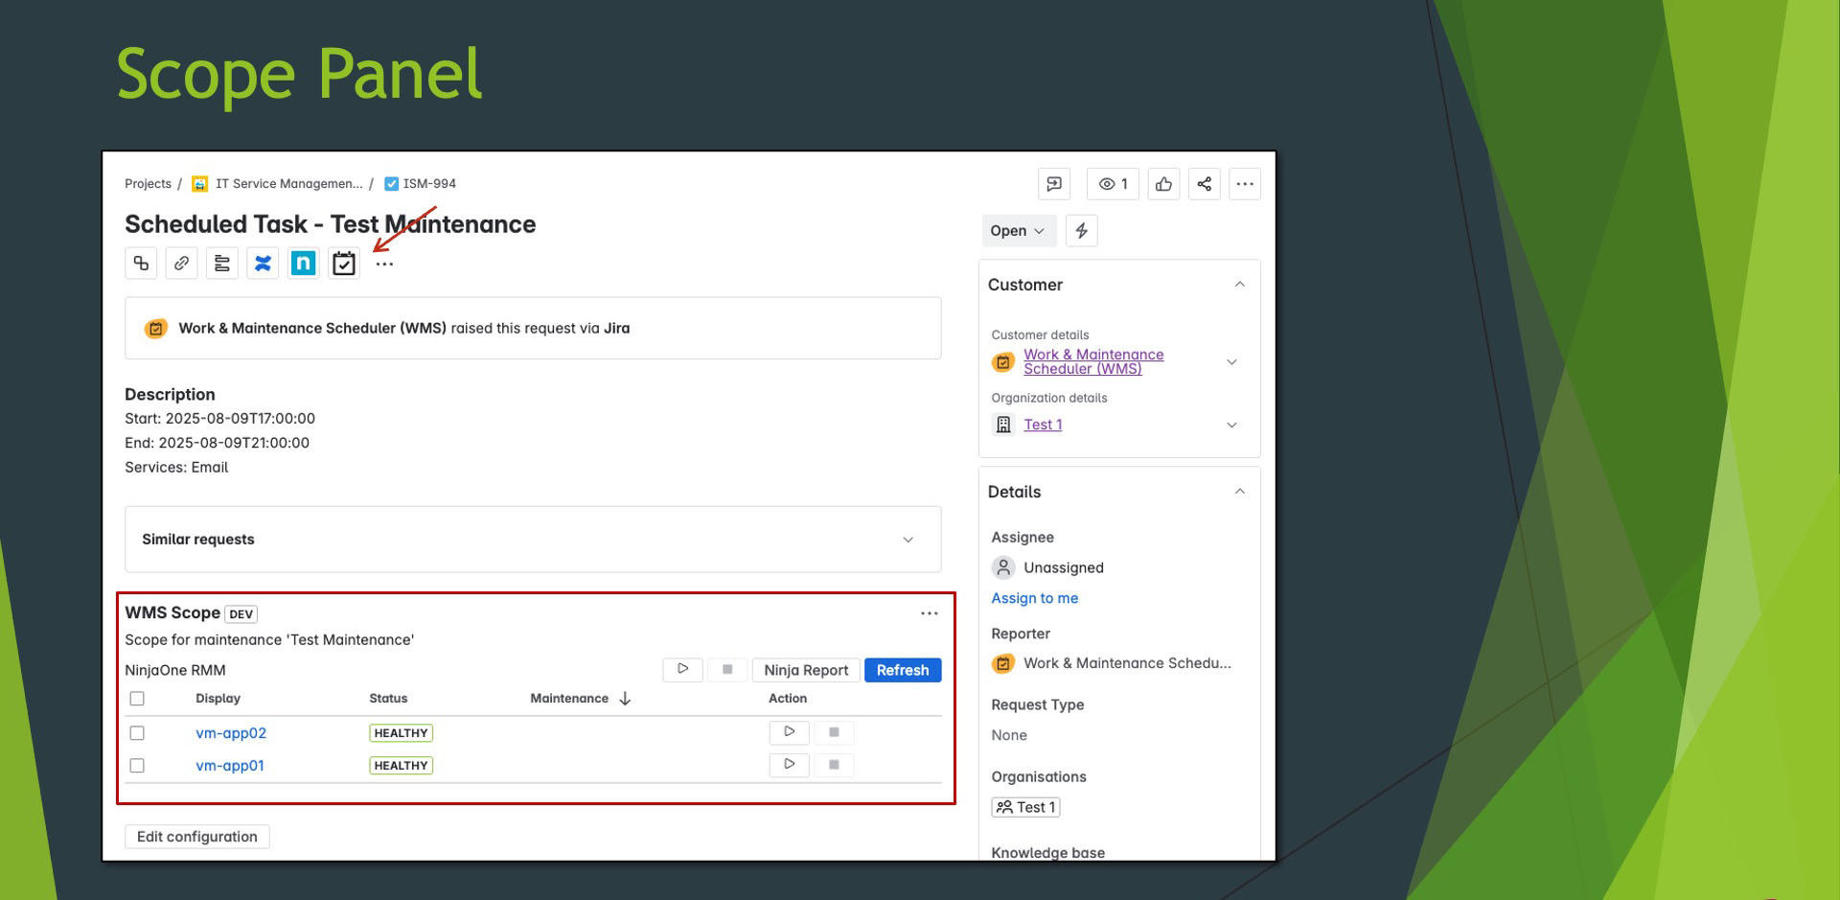Click the HEALTHY status of vm-app01
The height and width of the screenshot is (900, 1840).
click(x=401, y=766)
